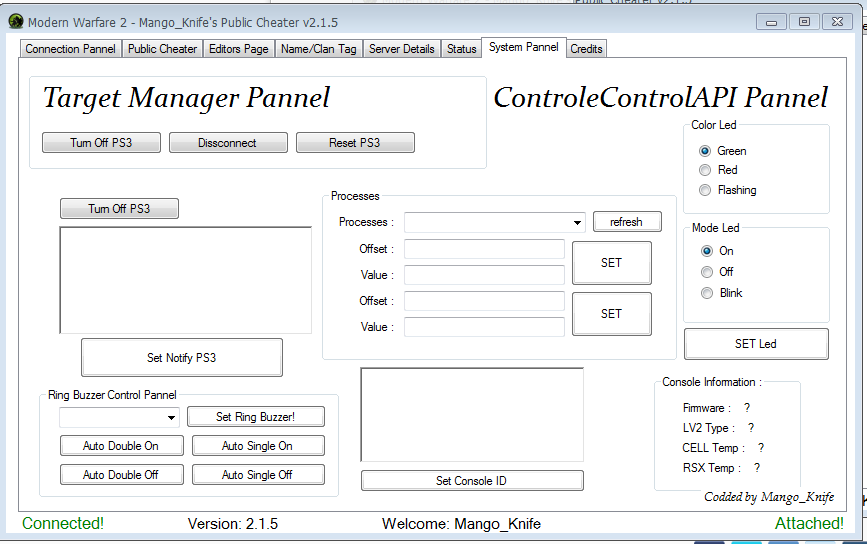867x544 pixels.
Task: Go to the Name/Clan Tag tab
Action: (318, 49)
